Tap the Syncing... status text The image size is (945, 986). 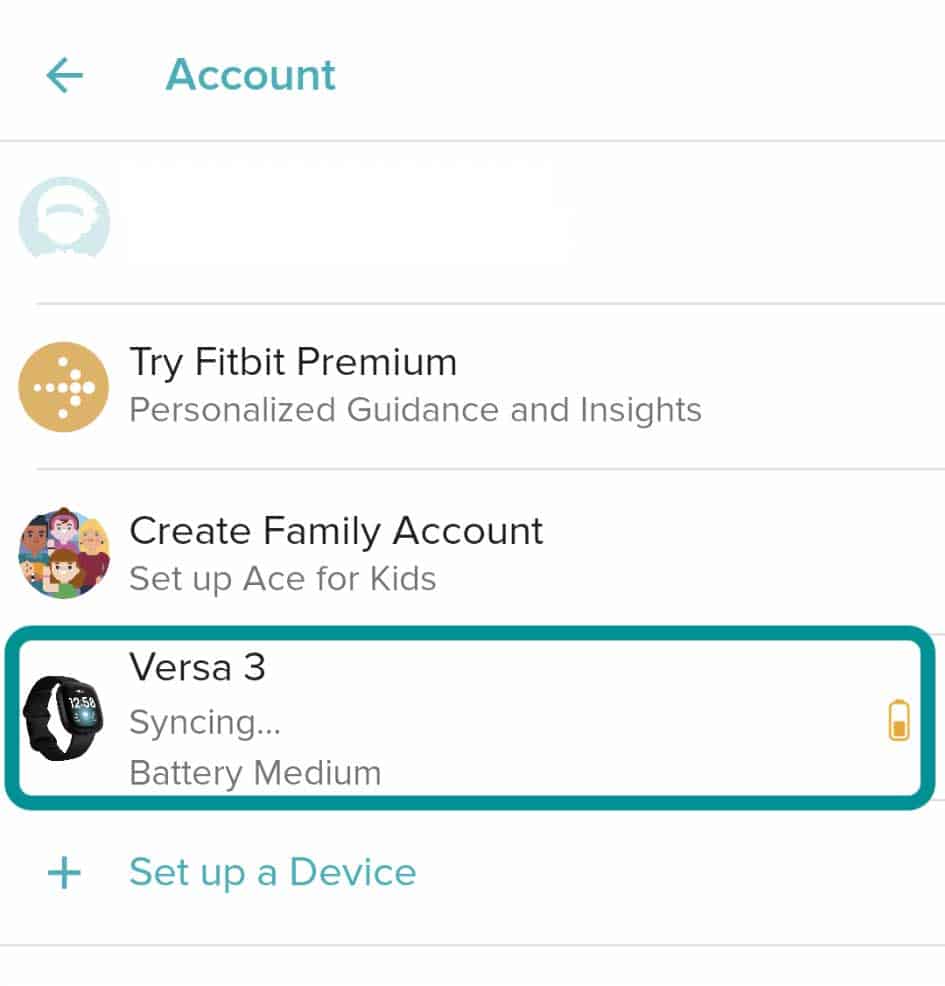point(205,722)
